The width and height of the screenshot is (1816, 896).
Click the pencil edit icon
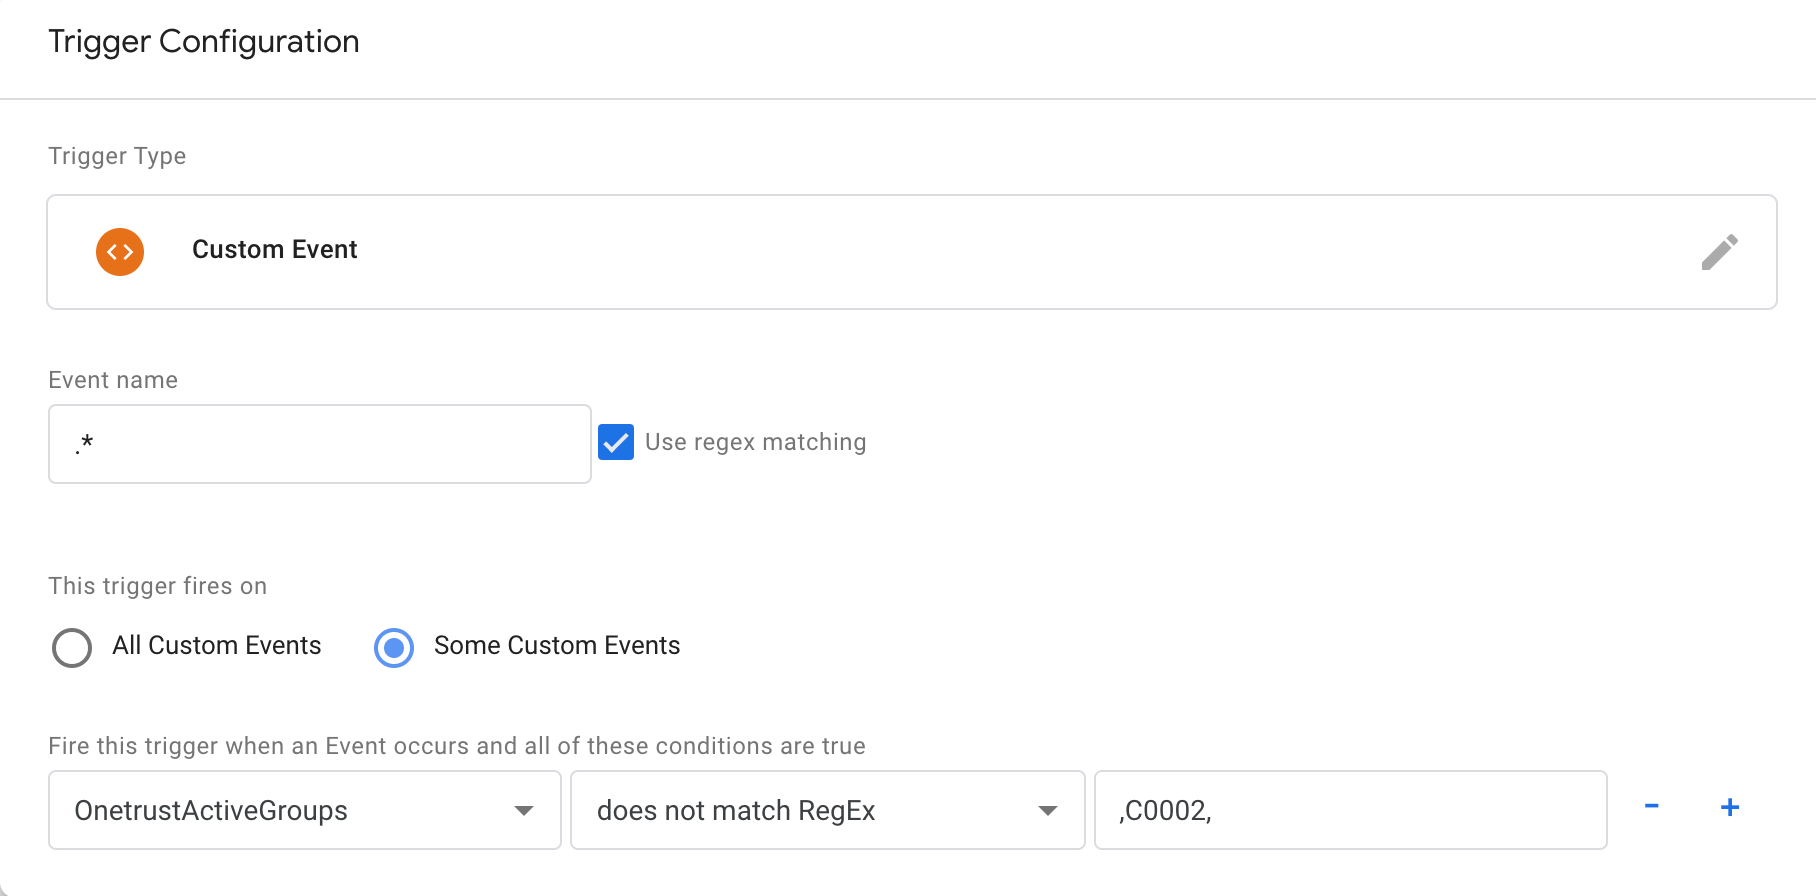click(1719, 252)
